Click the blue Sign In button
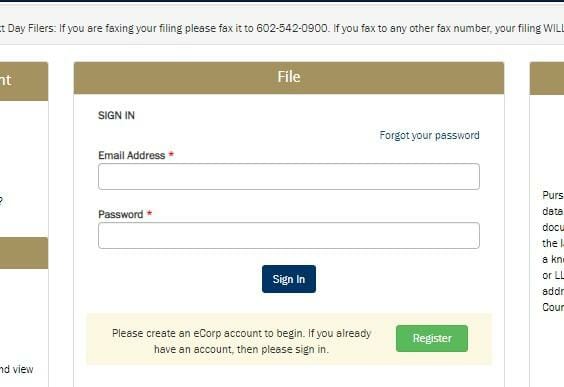 coord(289,279)
